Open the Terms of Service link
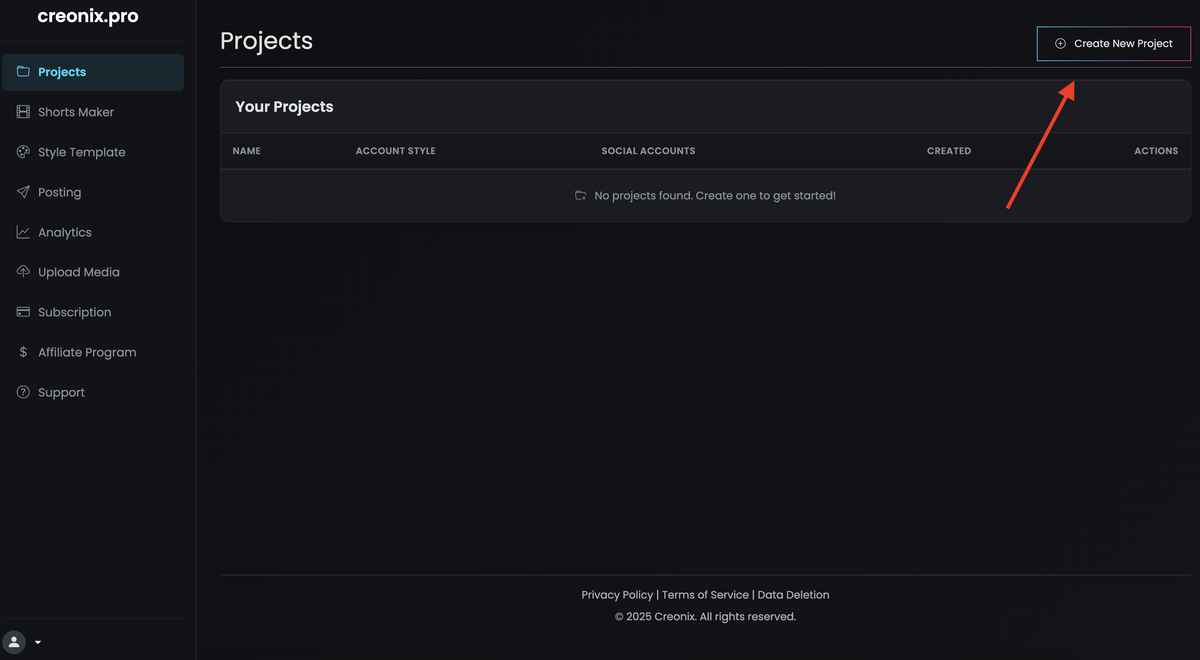The height and width of the screenshot is (660, 1200). coord(705,595)
